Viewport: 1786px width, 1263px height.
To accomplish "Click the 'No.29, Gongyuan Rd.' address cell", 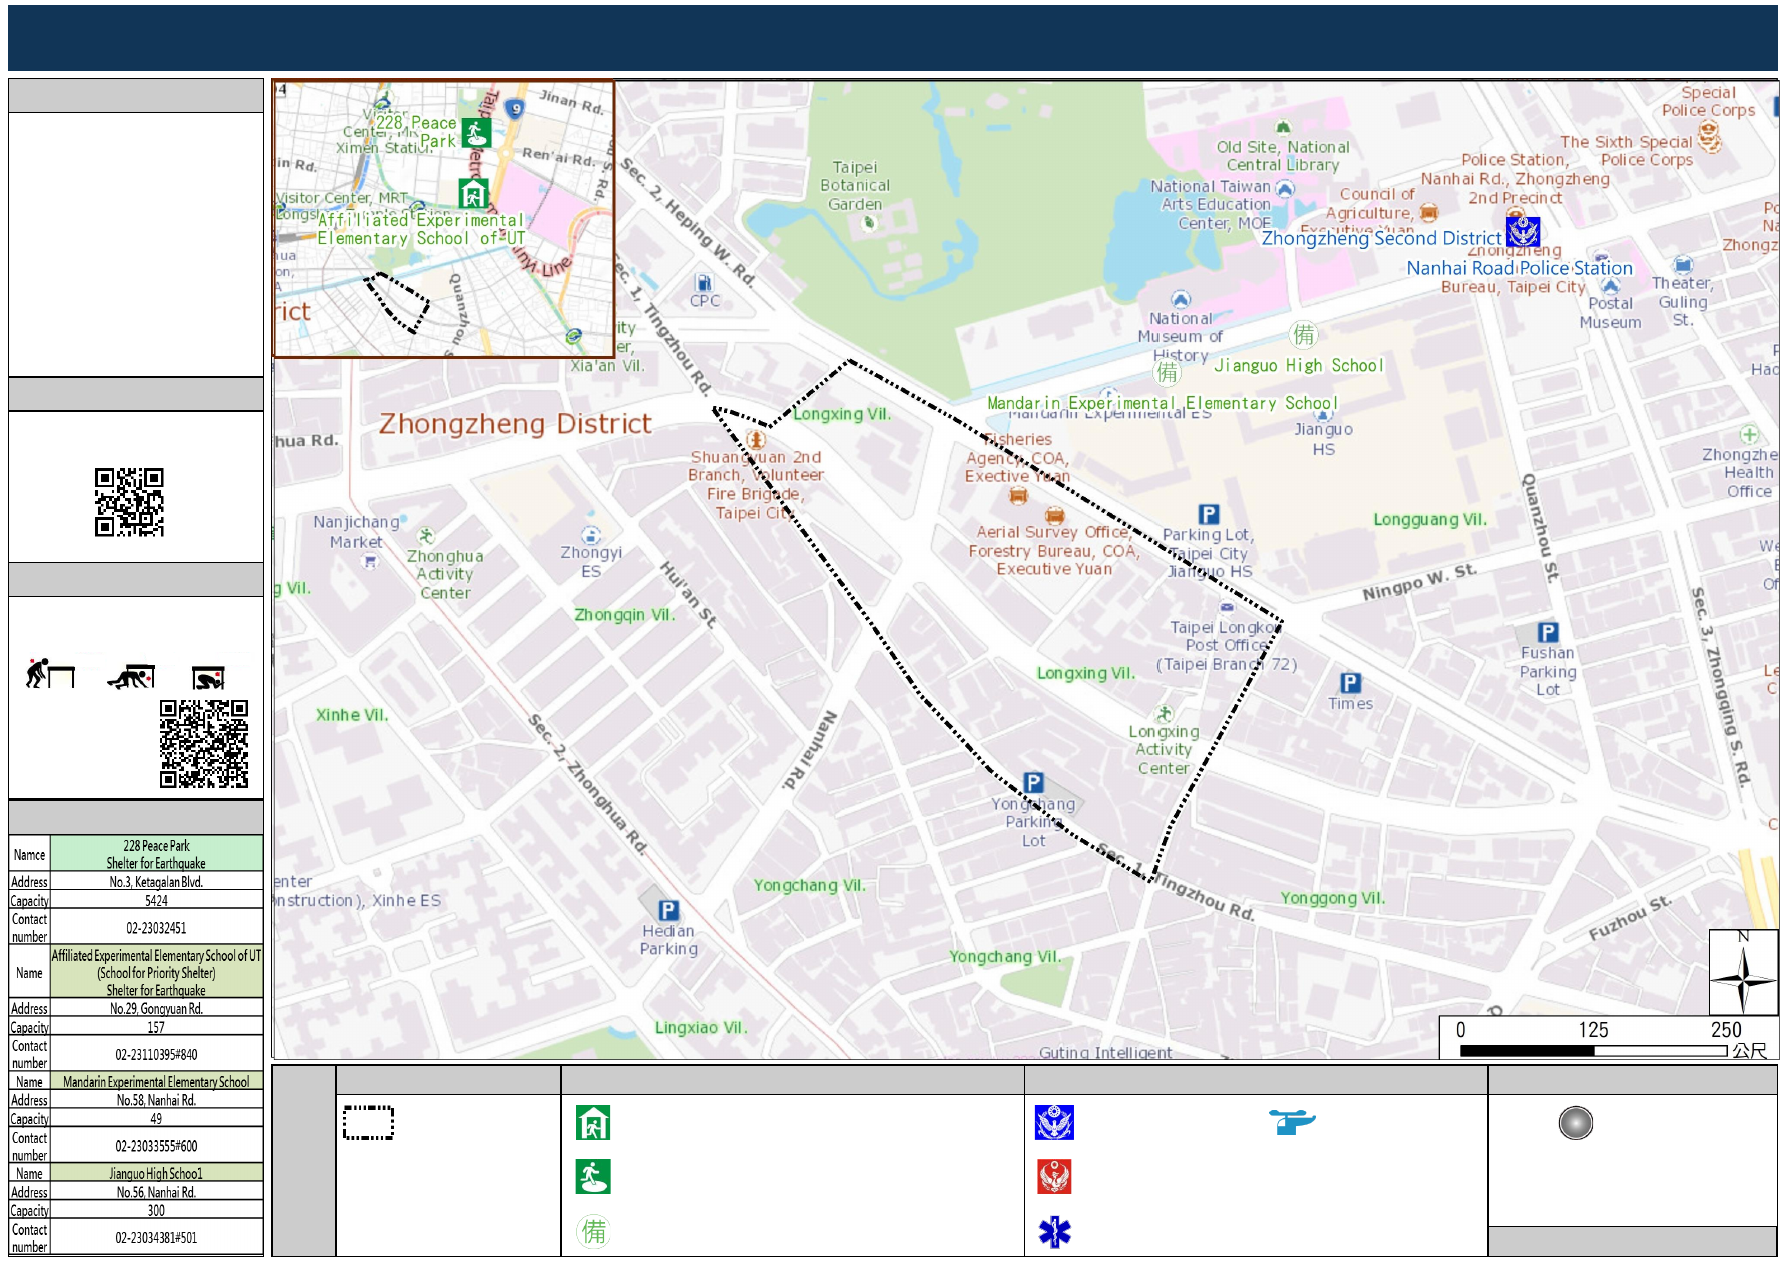I will (156, 1009).
